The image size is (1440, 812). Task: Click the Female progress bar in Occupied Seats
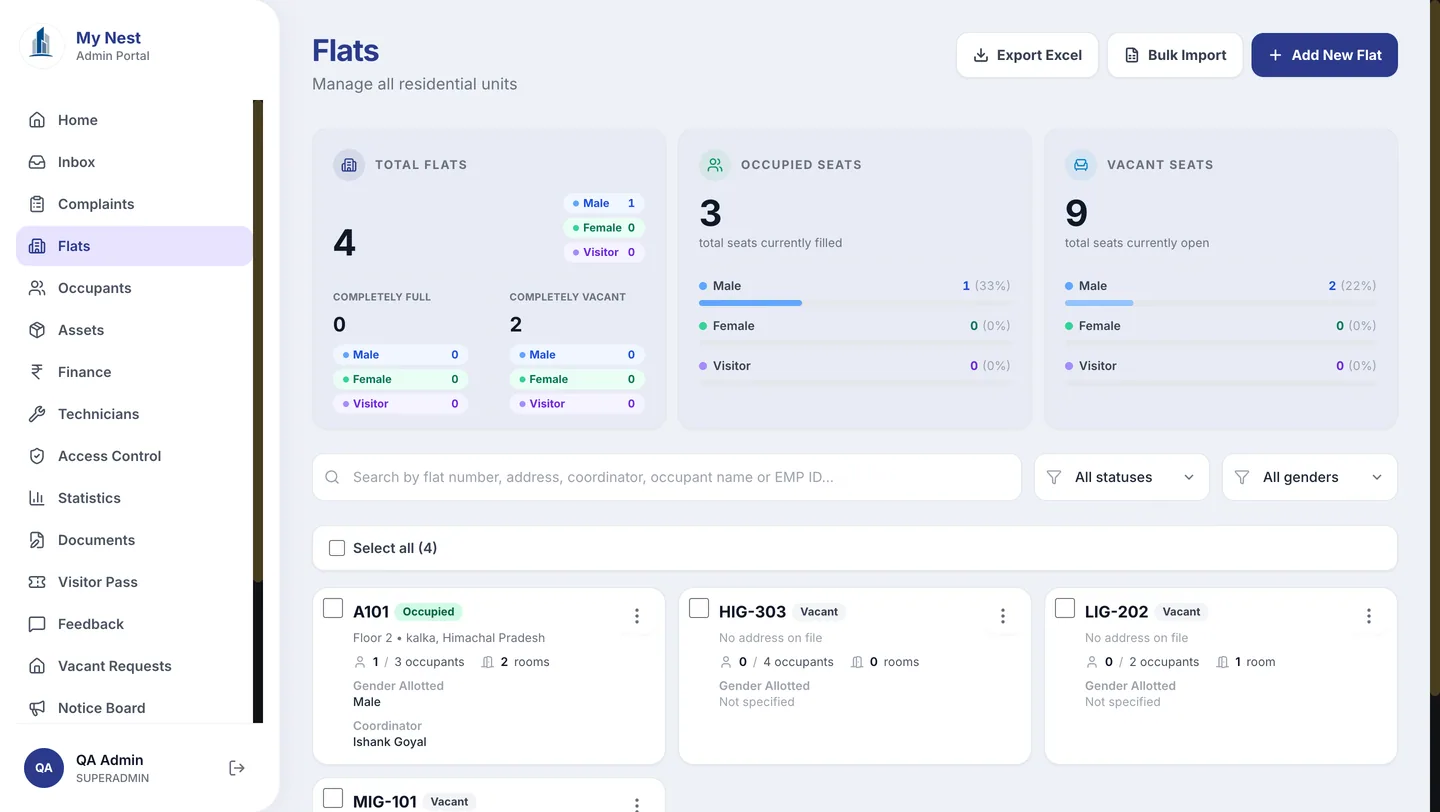tap(855, 343)
